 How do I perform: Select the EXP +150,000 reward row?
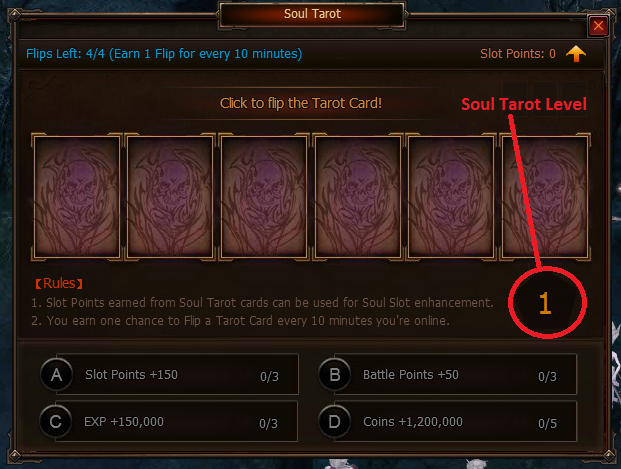click(x=169, y=421)
